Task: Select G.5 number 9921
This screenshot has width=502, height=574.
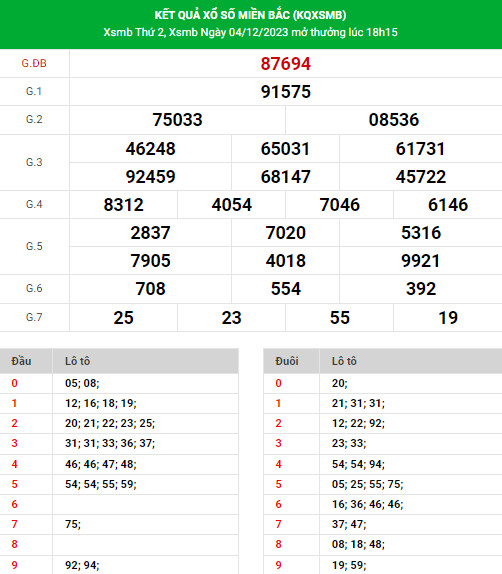Action: pos(421,261)
